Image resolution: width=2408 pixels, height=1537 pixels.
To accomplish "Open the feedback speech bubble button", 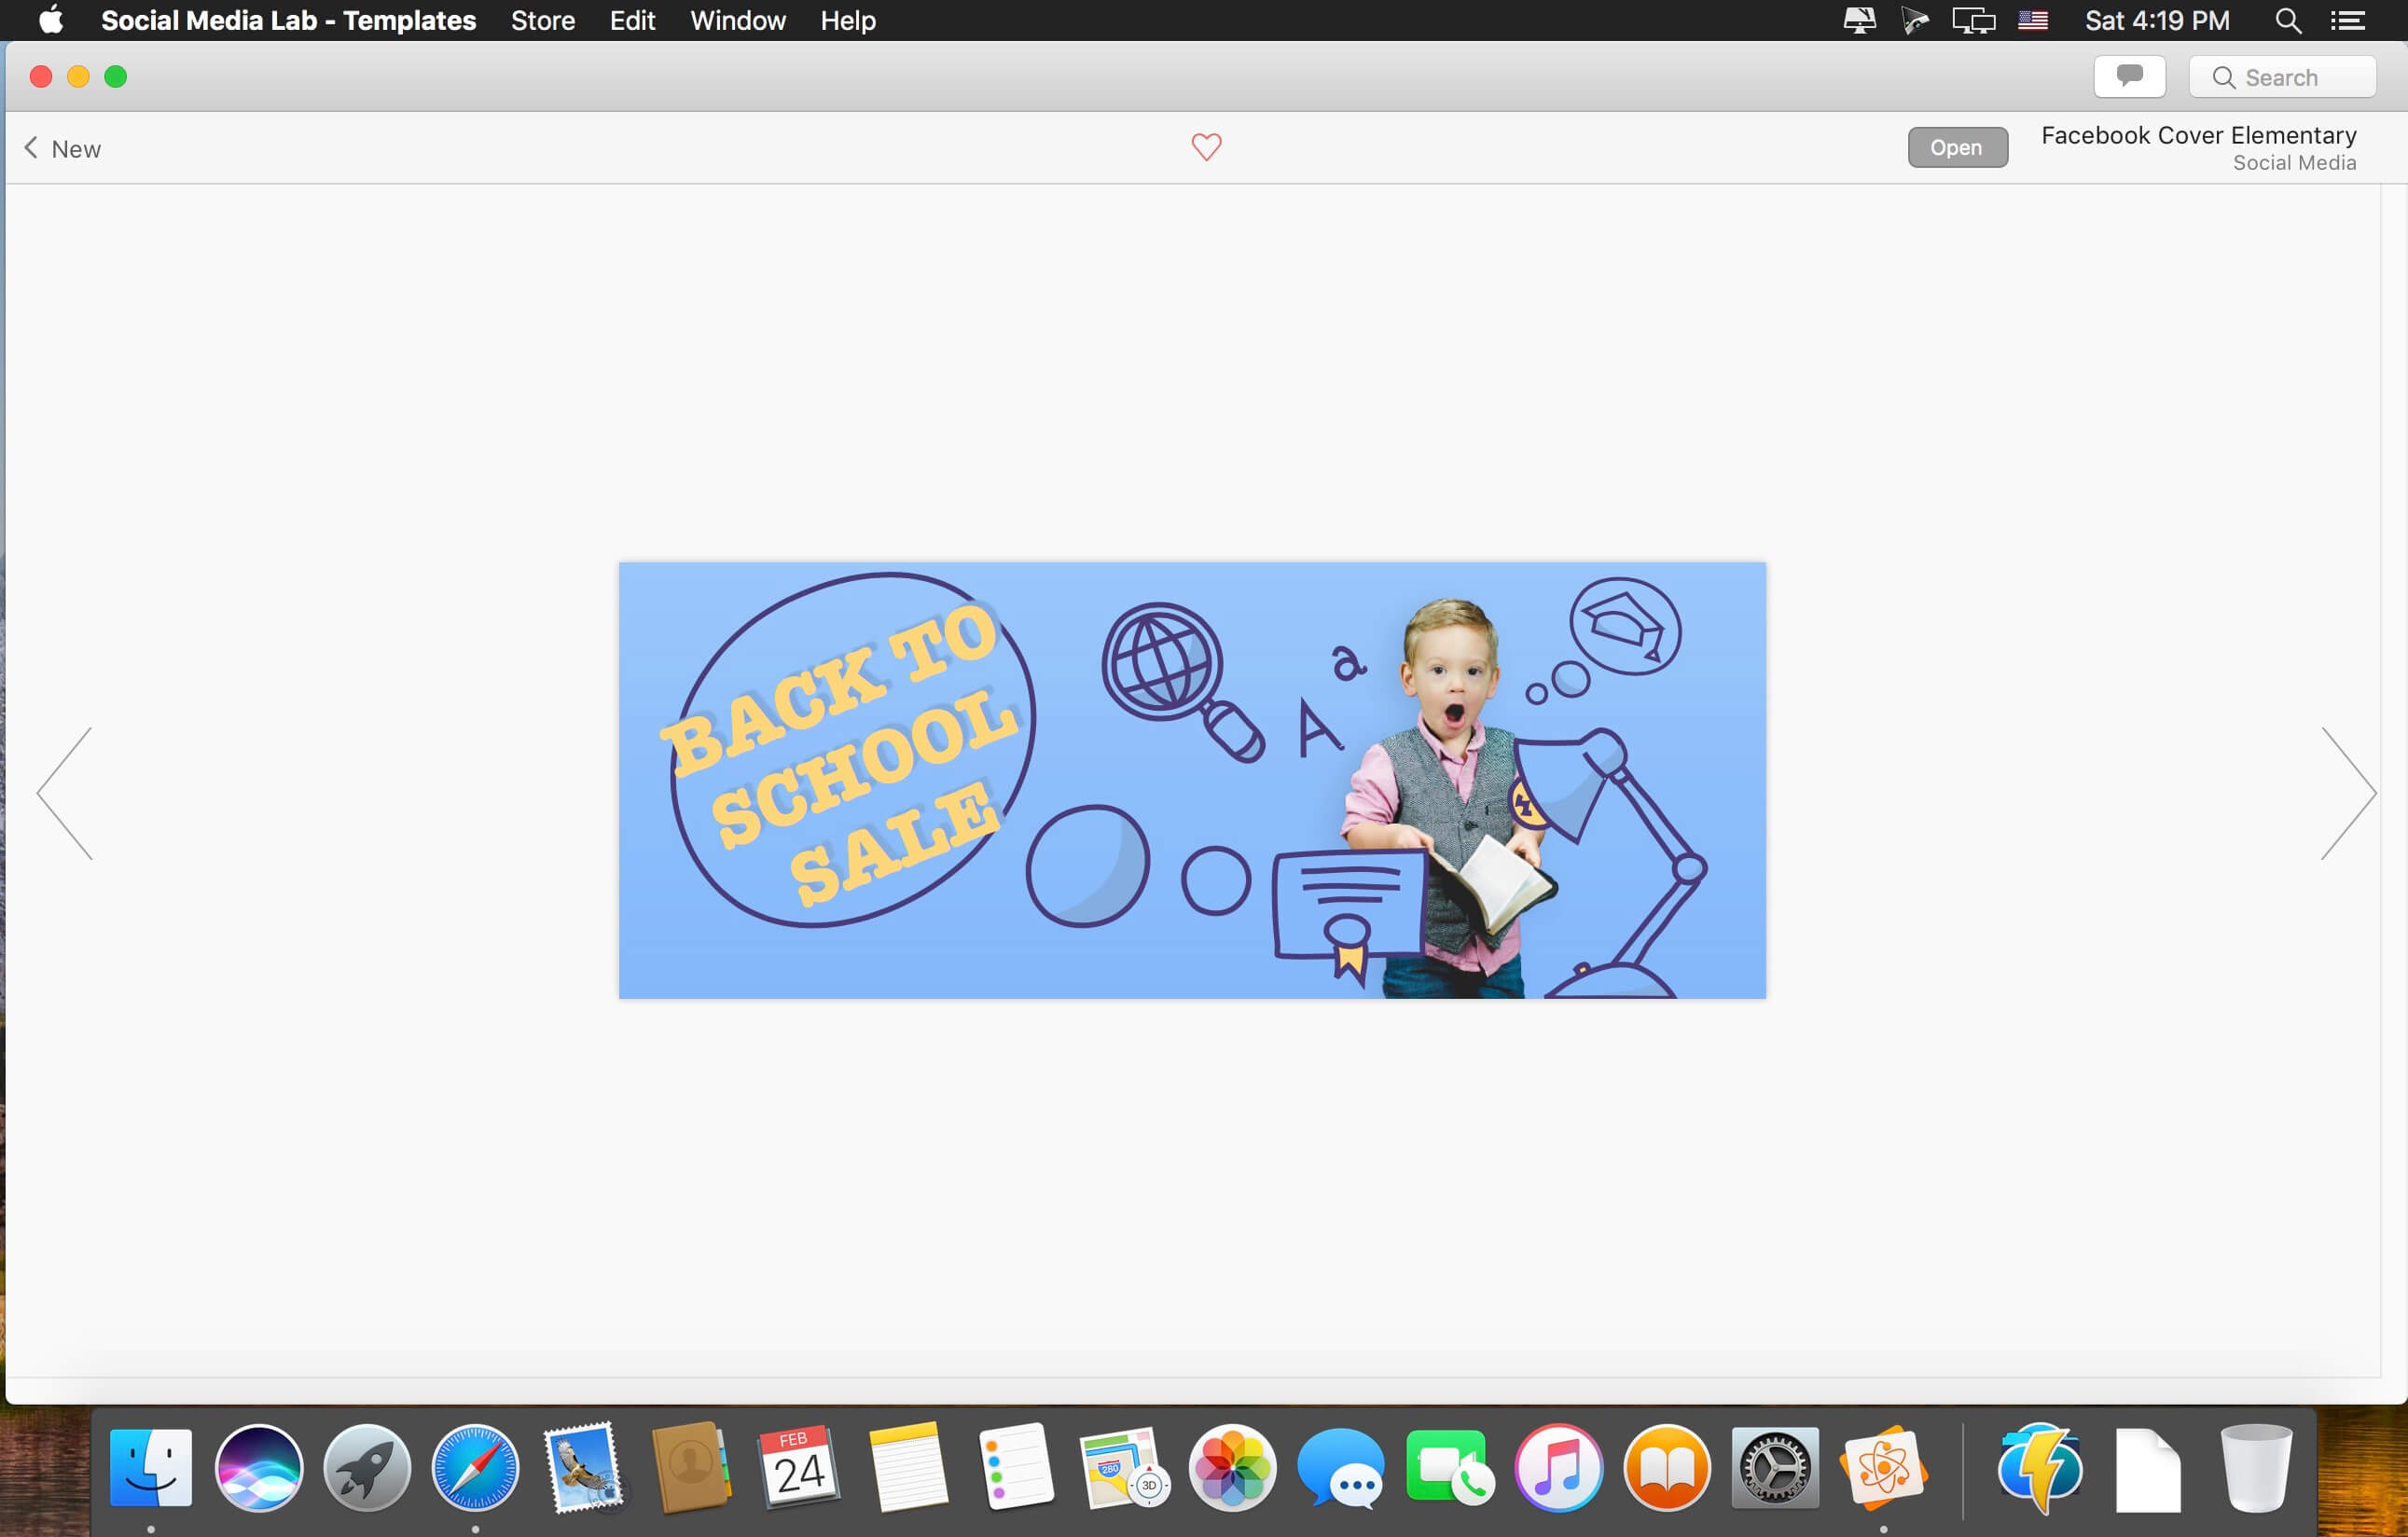I will [x=2129, y=77].
